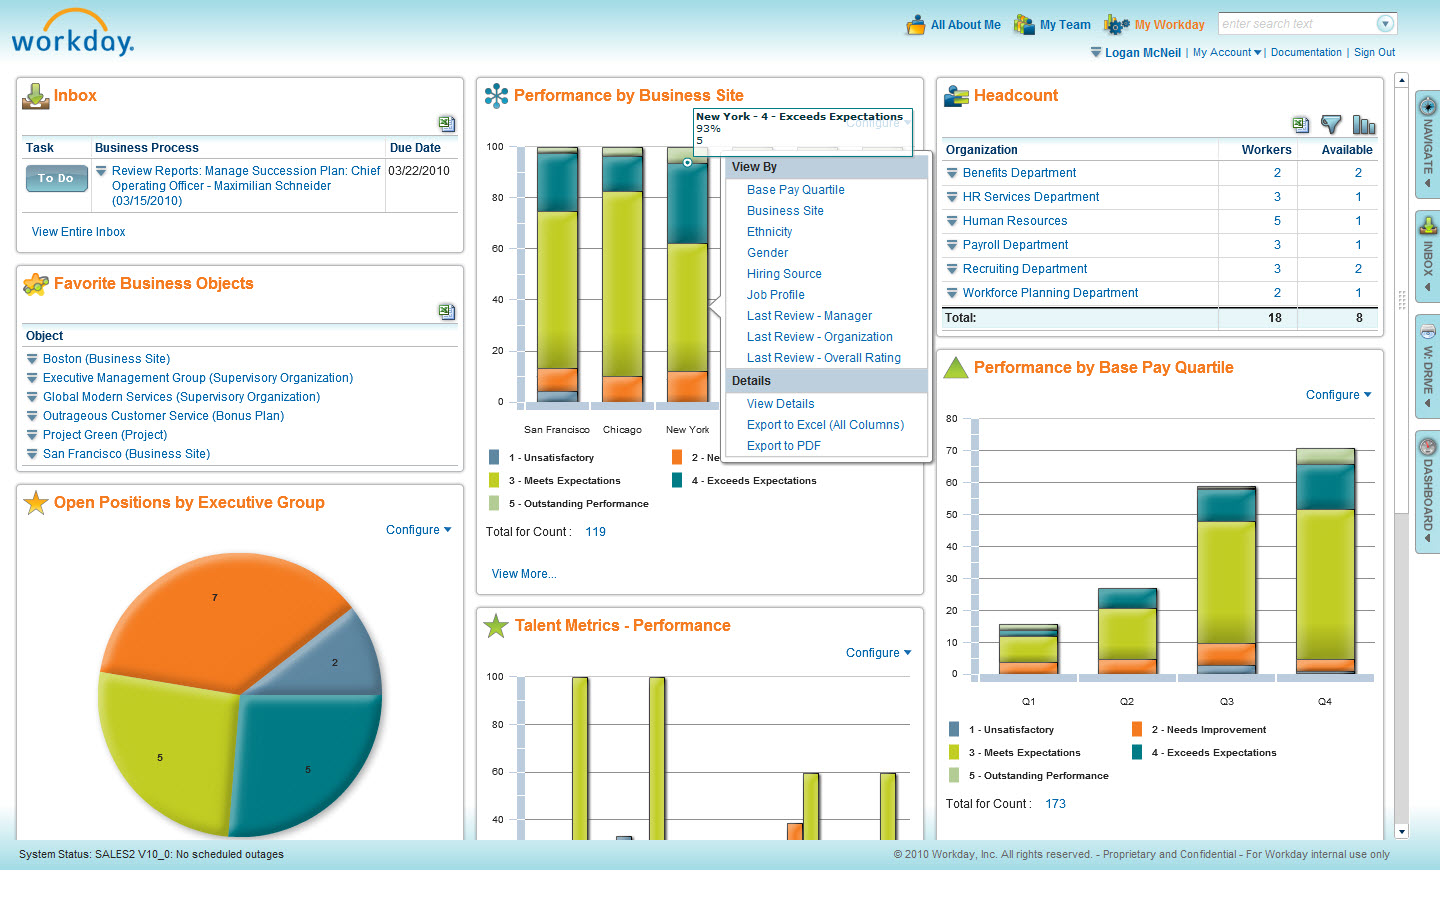Switch Headcount view to chart display

pyautogui.click(x=1364, y=124)
